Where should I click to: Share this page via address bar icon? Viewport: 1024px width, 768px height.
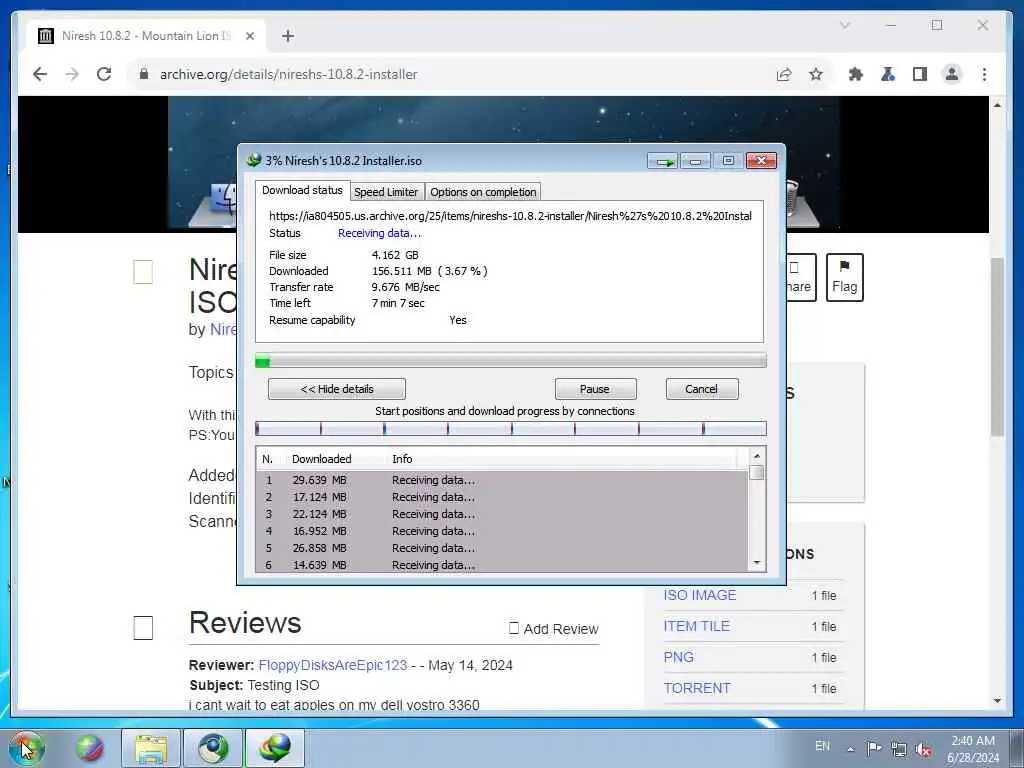pyautogui.click(x=784, y=74)
